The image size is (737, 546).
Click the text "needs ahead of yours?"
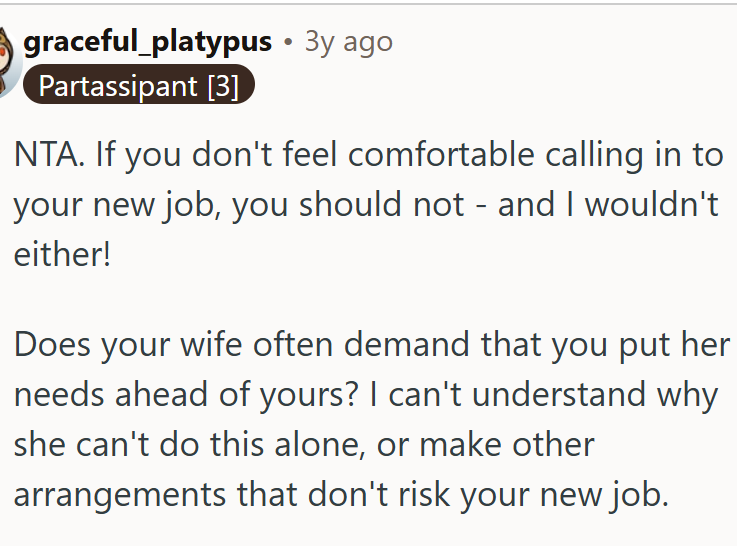(x=176, y=395)
